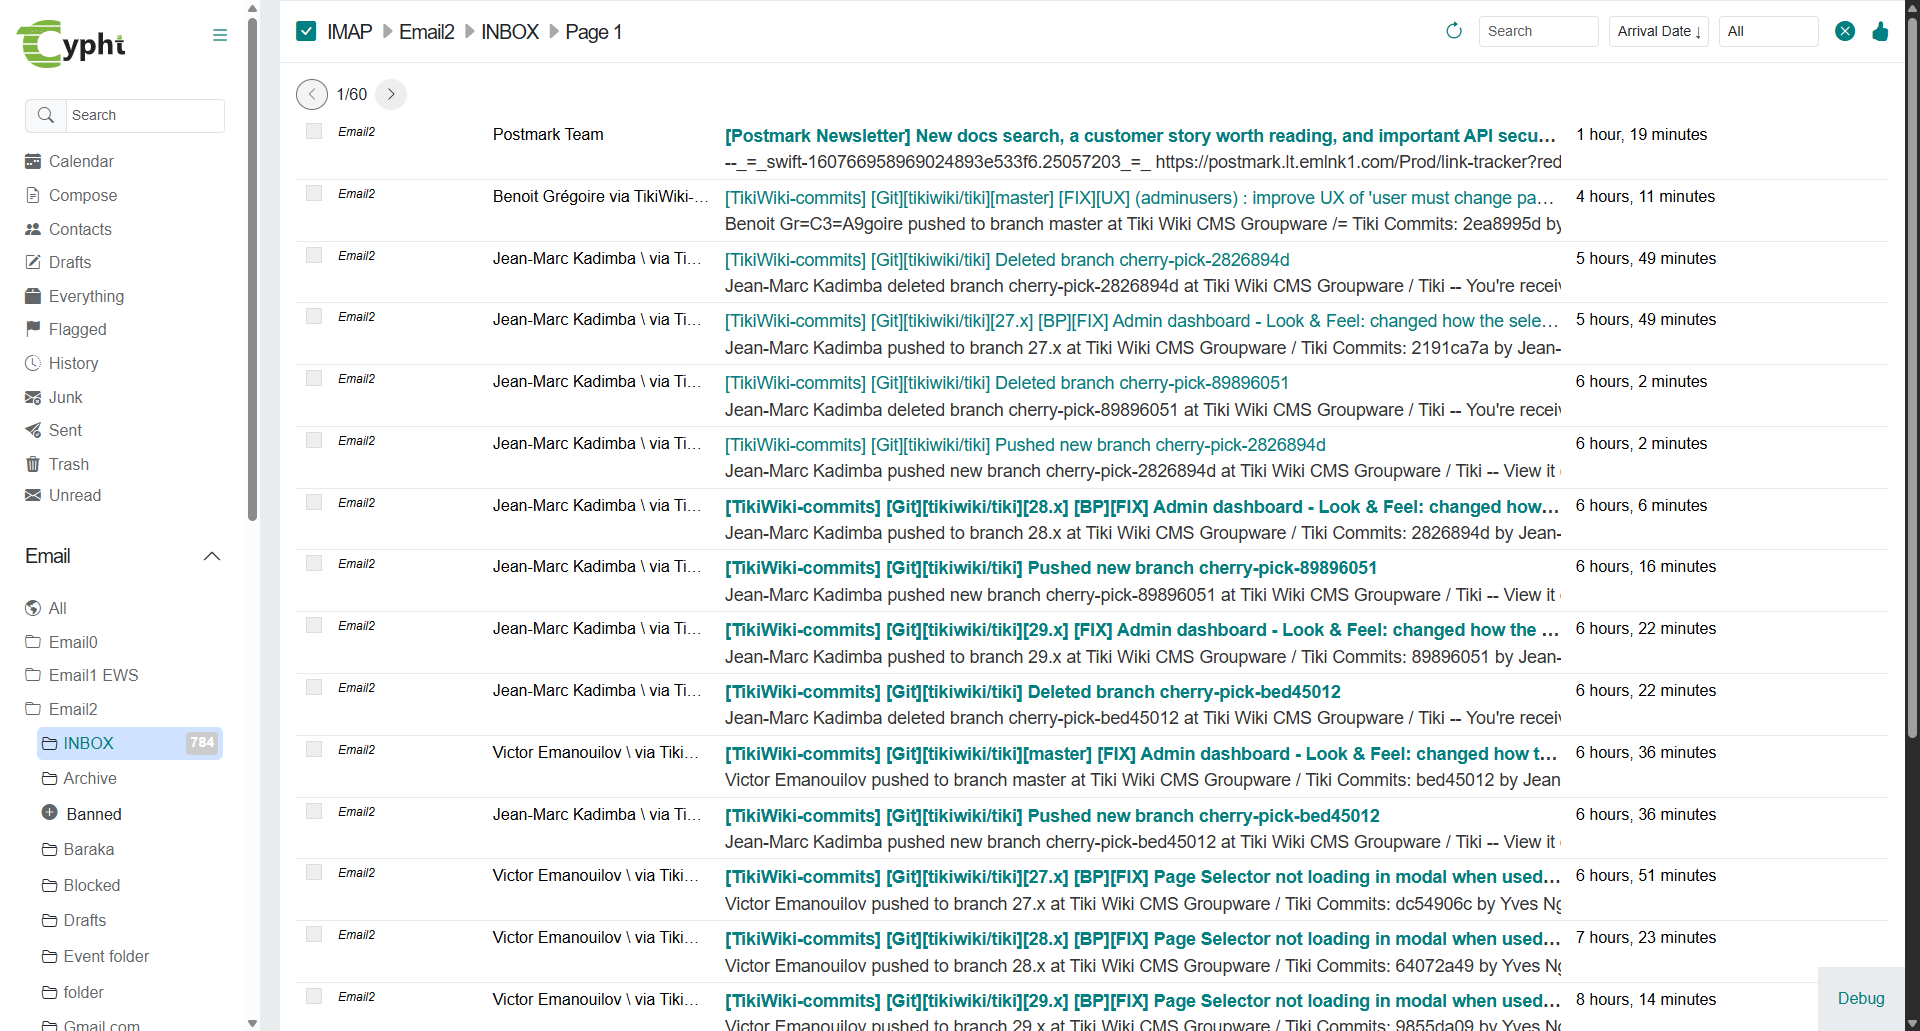Viewport: 1920px width, 1031px height.
Task: Click the message list vertical scrollbar
Action: coord(1912,400)
